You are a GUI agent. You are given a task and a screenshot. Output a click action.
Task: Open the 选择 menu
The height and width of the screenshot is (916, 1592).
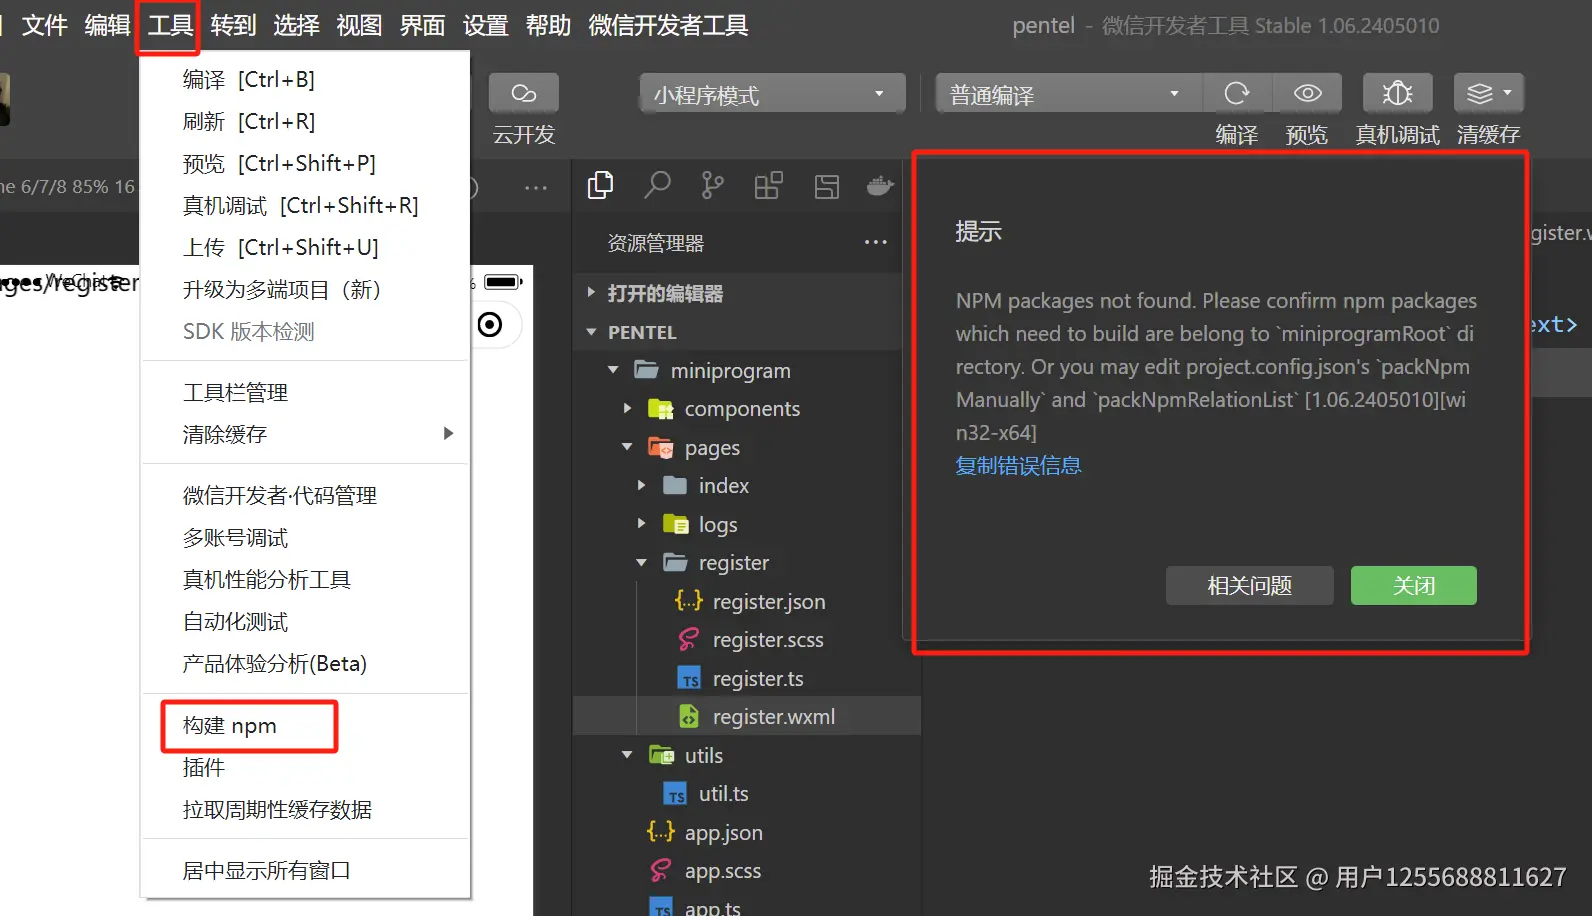click(296, 25)
